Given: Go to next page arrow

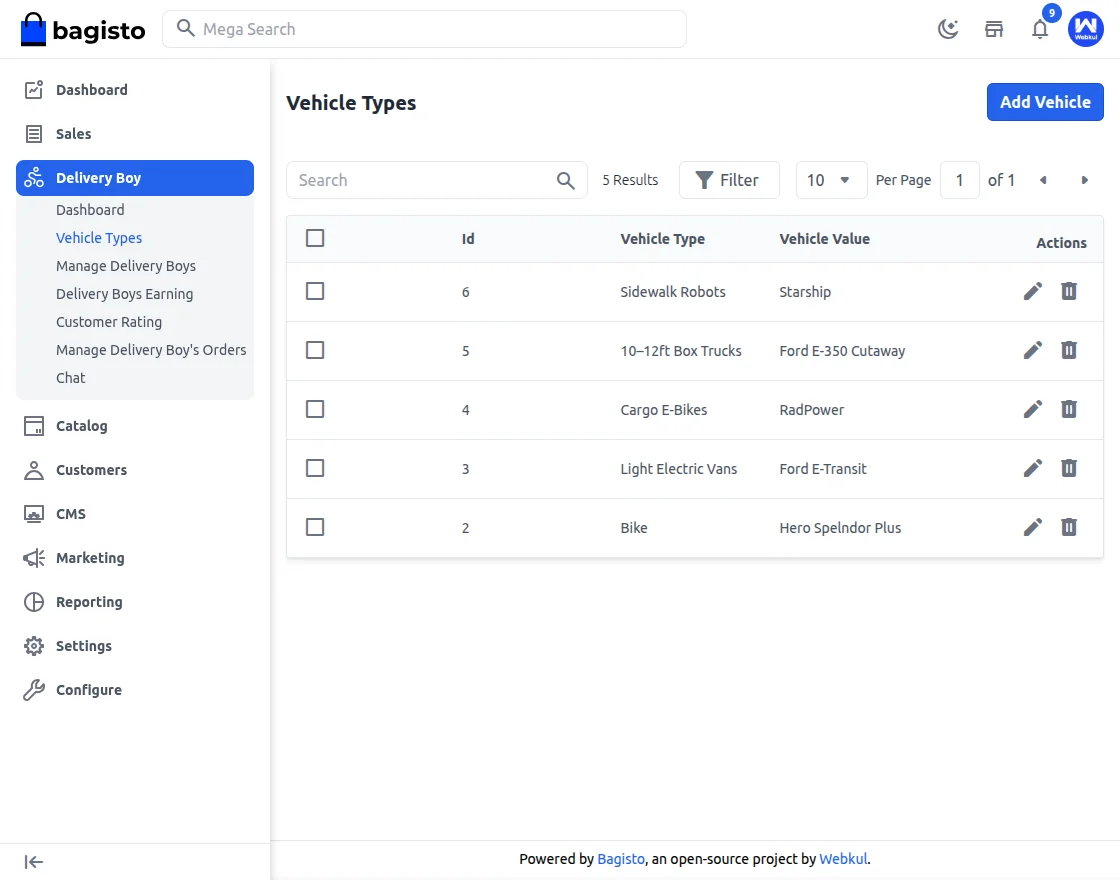Looking at the screenshot, I should pyautogui.click(x=1084, y=180).
